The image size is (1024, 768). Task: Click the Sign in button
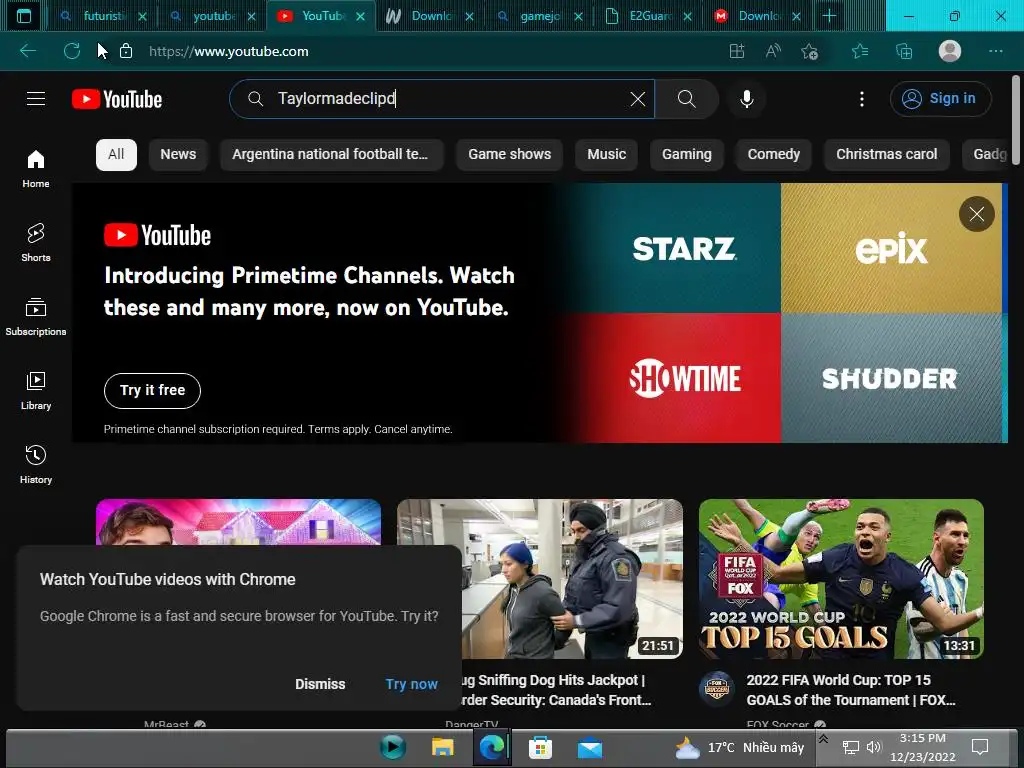point(940,99)
